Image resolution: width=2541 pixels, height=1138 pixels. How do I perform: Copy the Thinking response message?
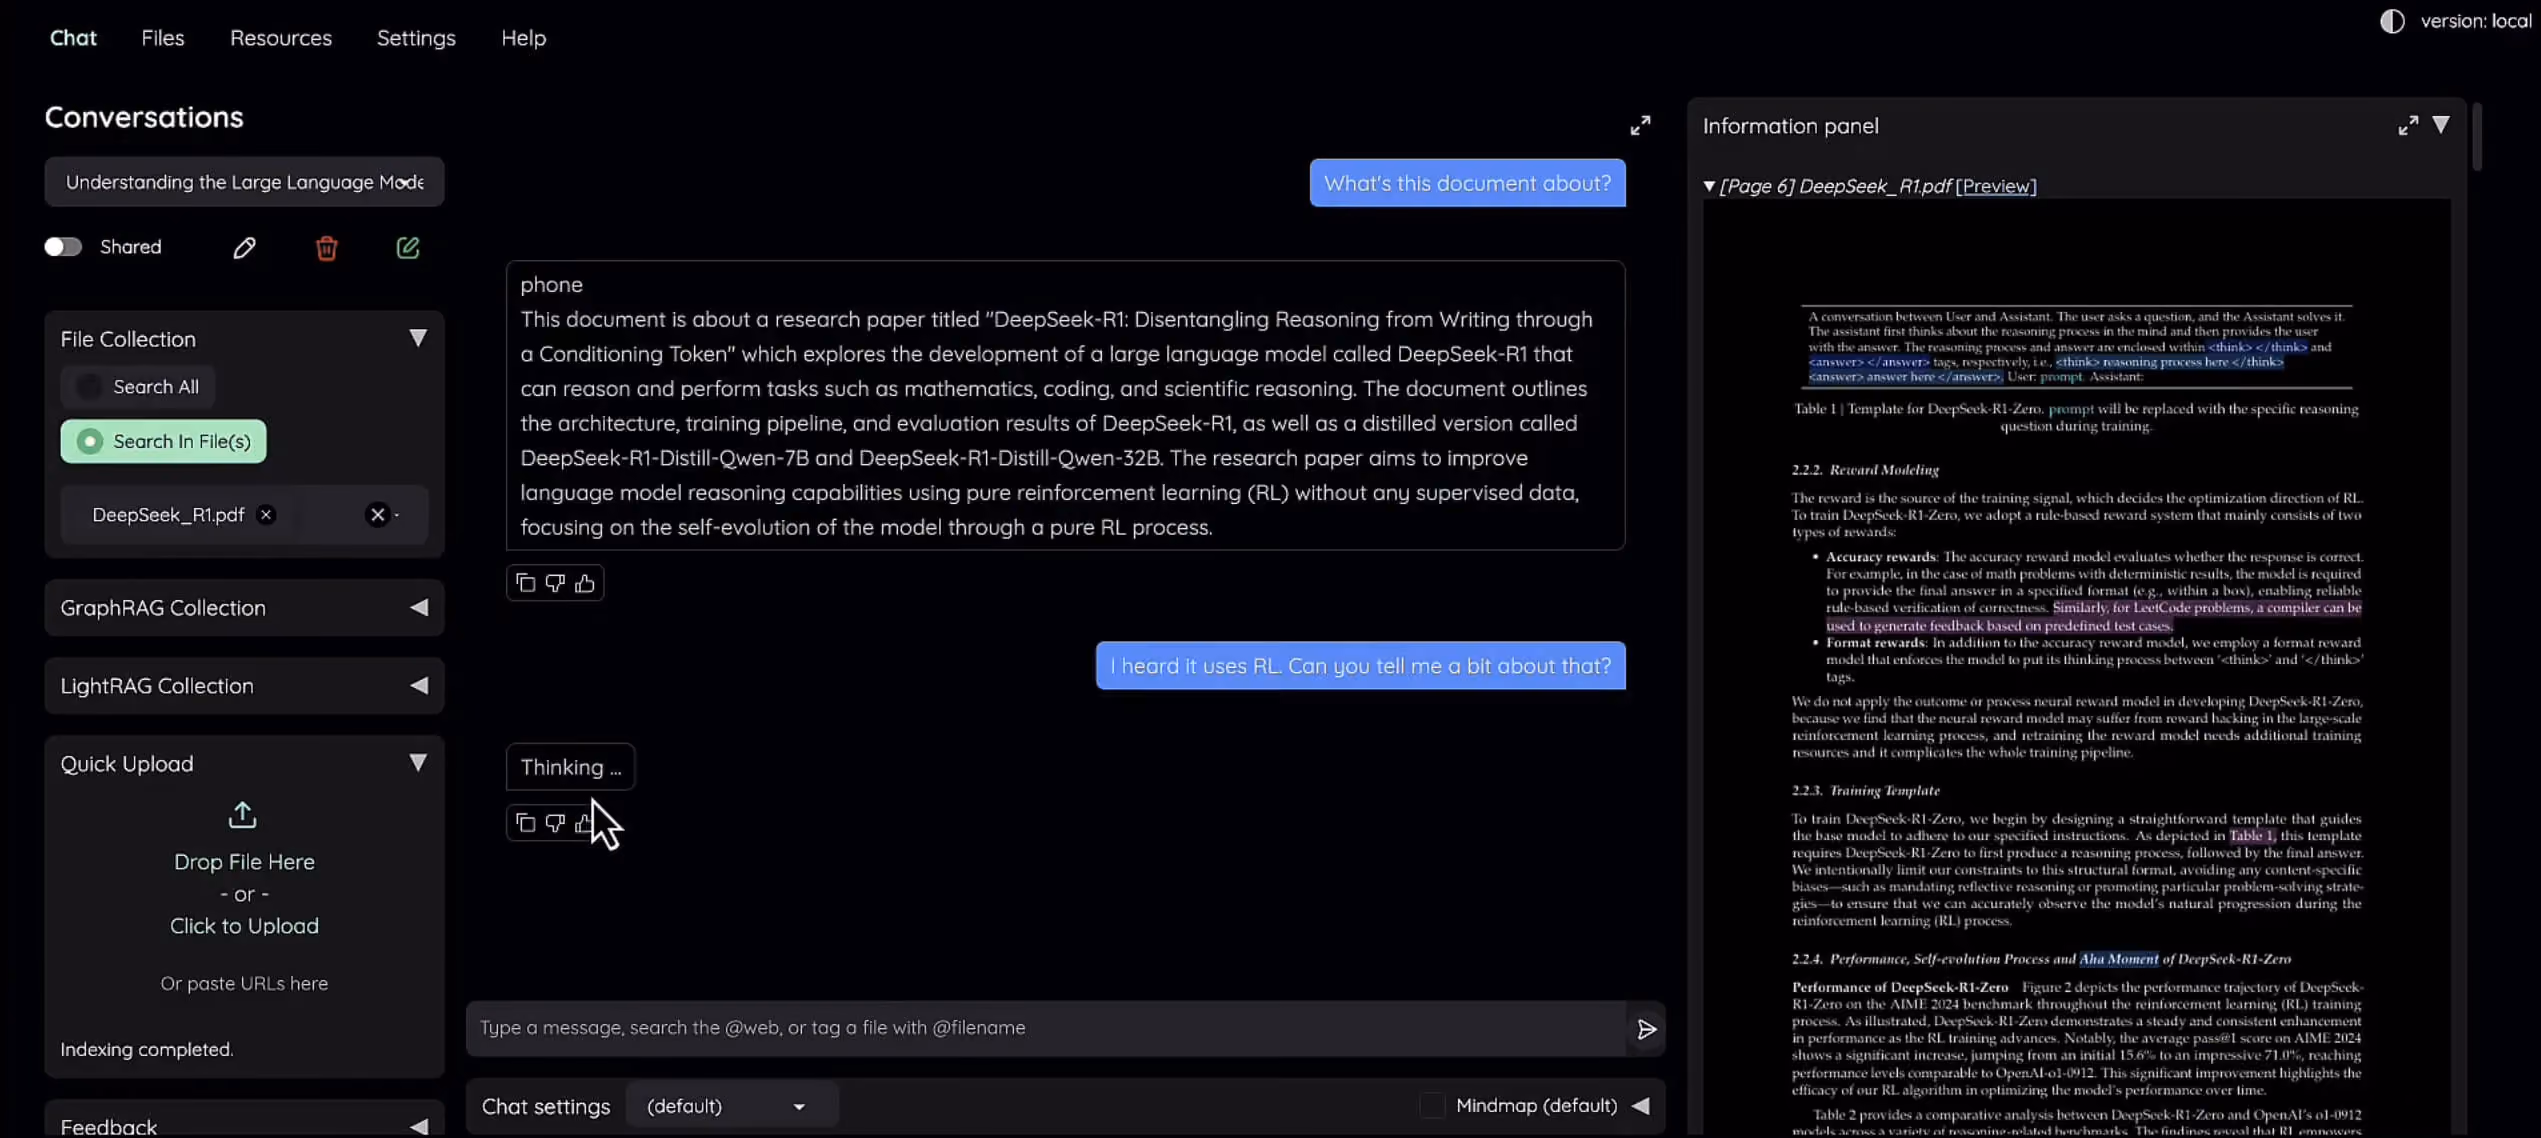(525, 822)
